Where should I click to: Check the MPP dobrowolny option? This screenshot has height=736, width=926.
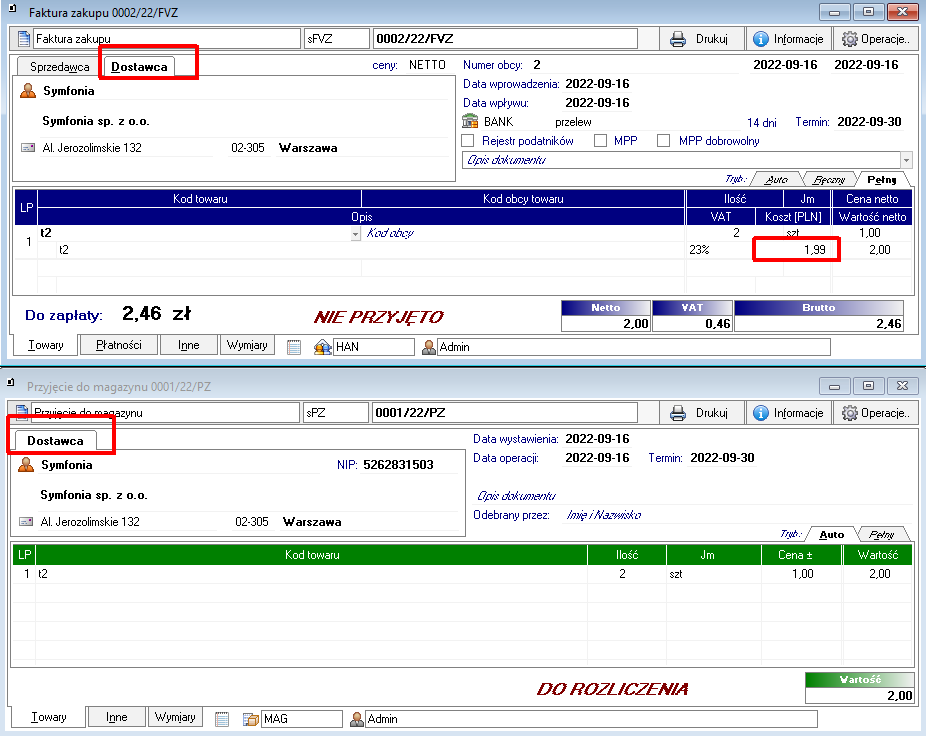pos(663,141)
